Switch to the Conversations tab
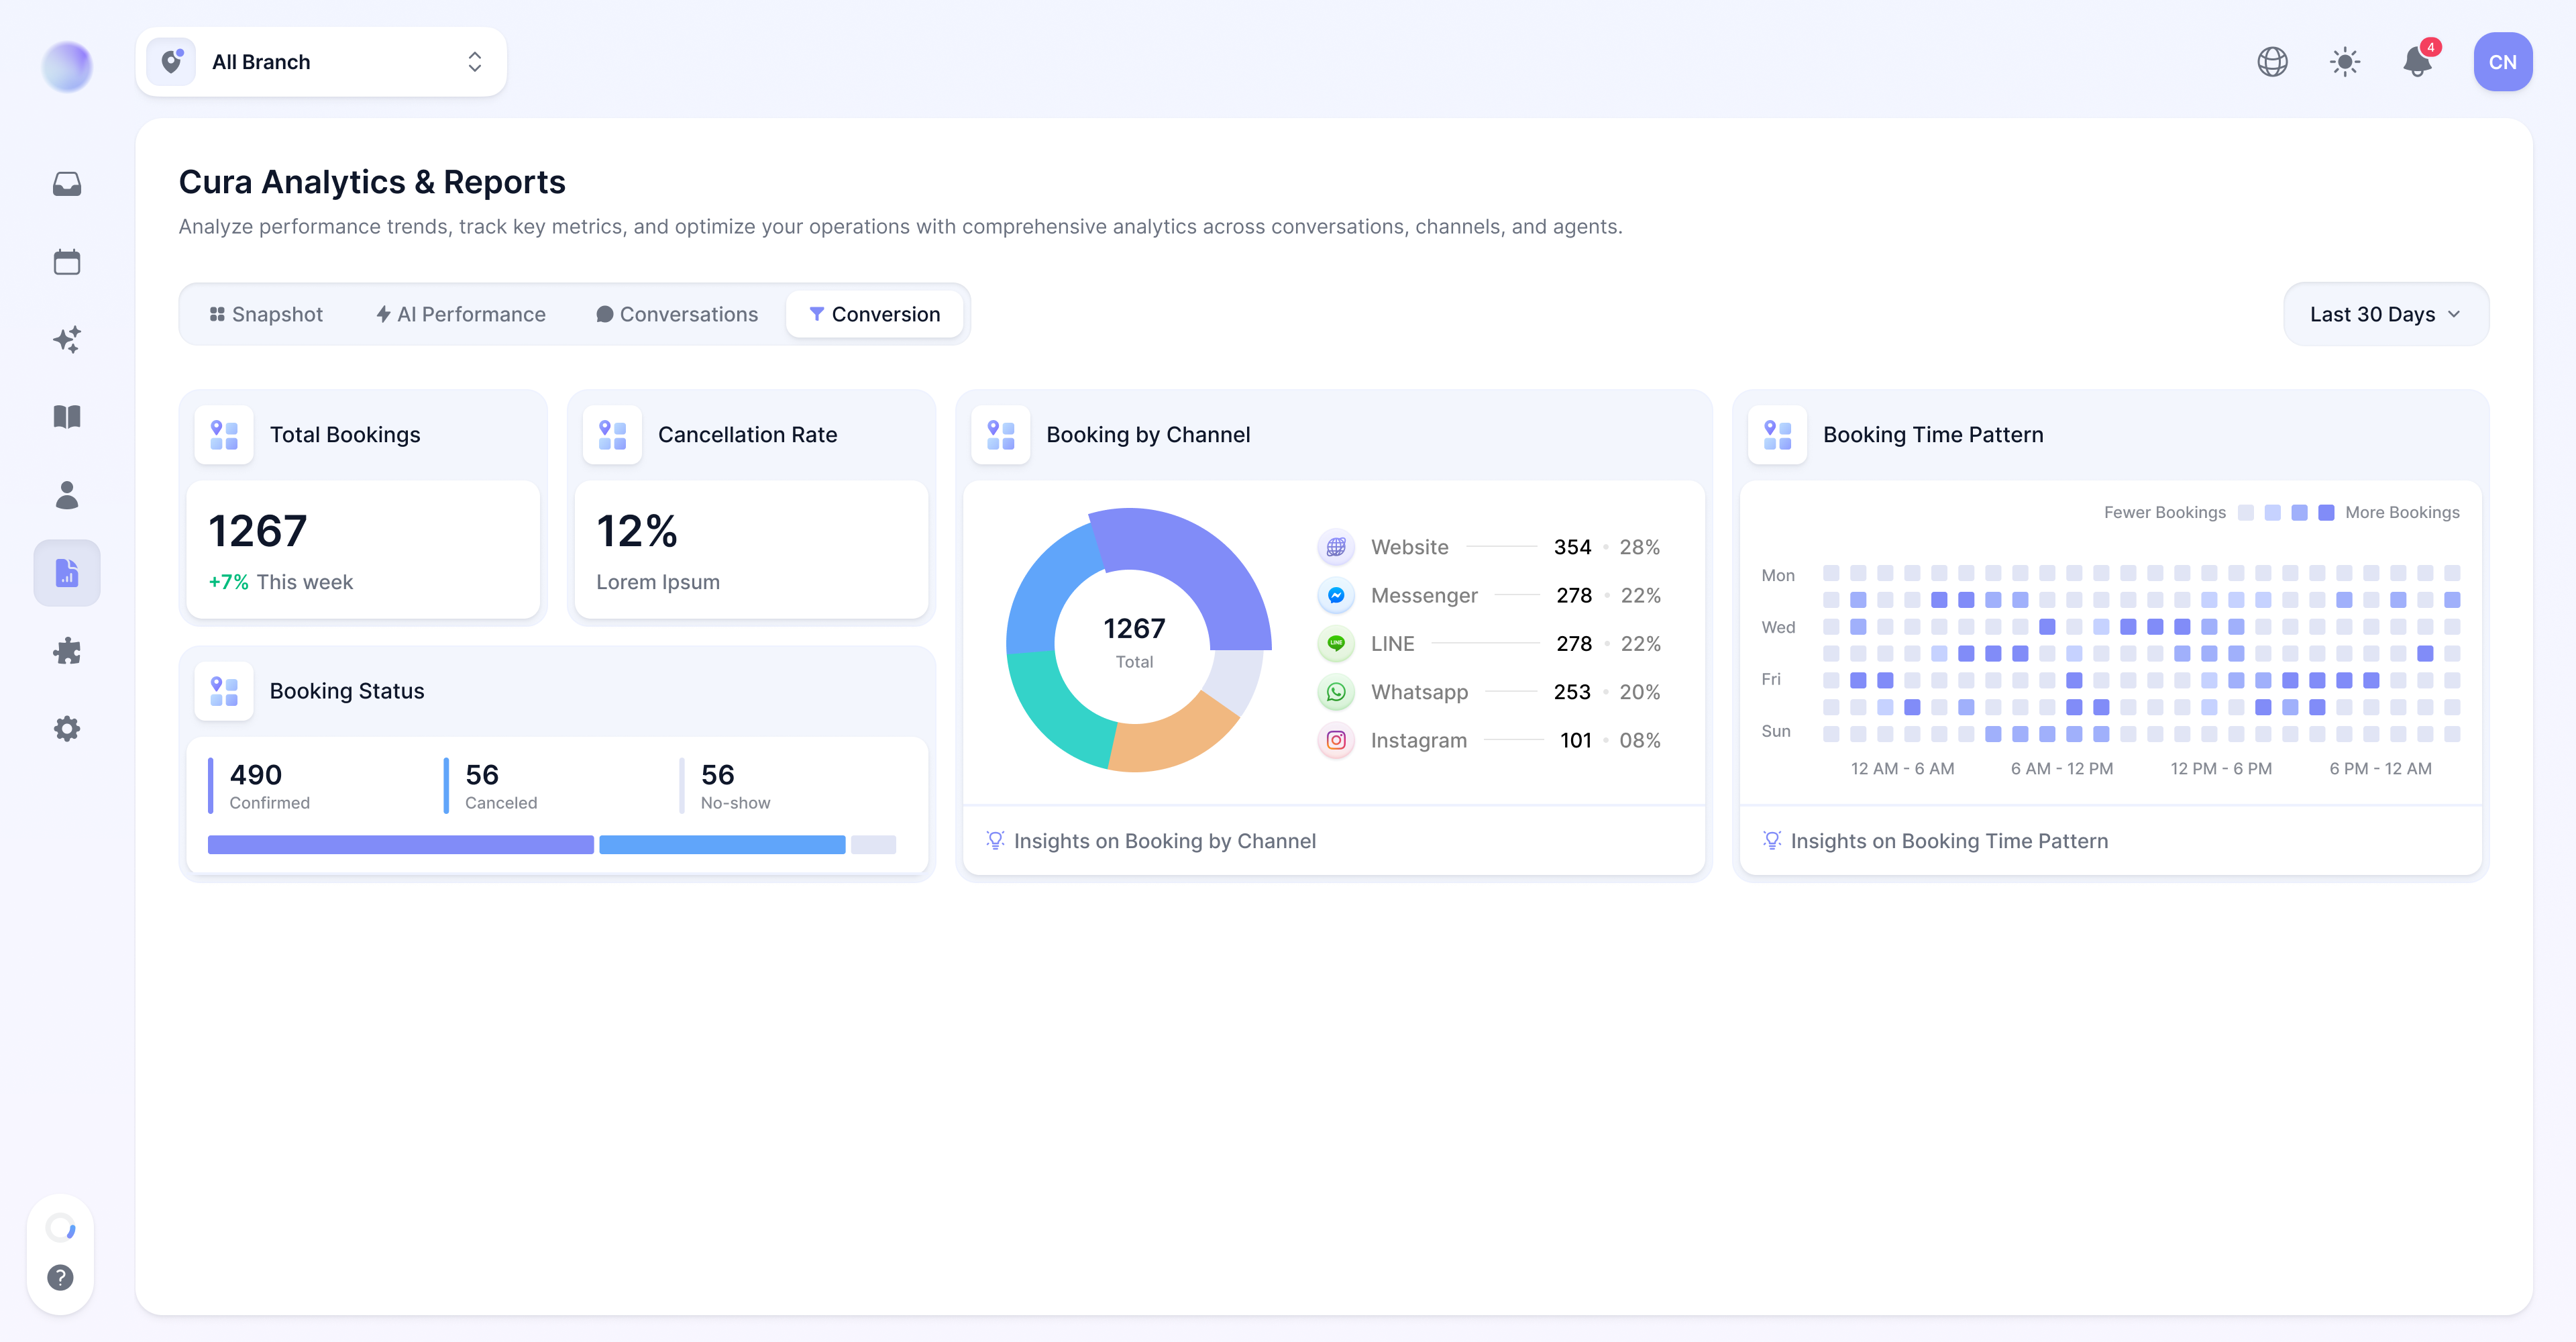 (x=677, y=314)
